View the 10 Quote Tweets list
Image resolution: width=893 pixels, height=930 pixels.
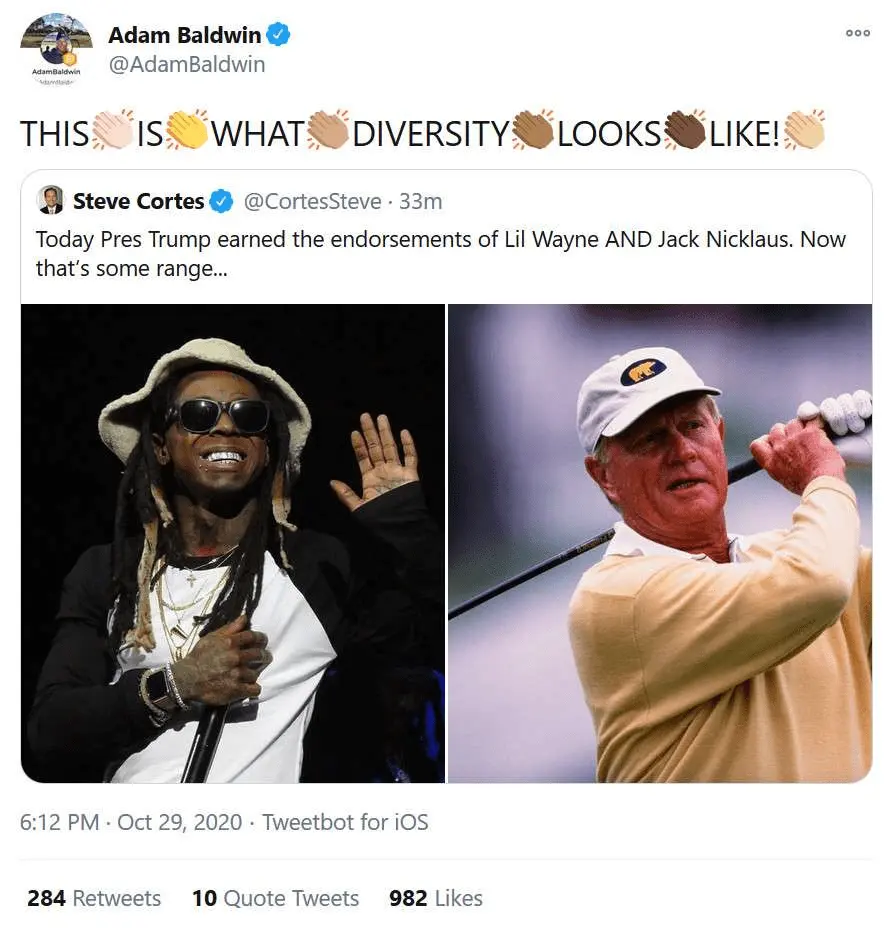(275, 898)
